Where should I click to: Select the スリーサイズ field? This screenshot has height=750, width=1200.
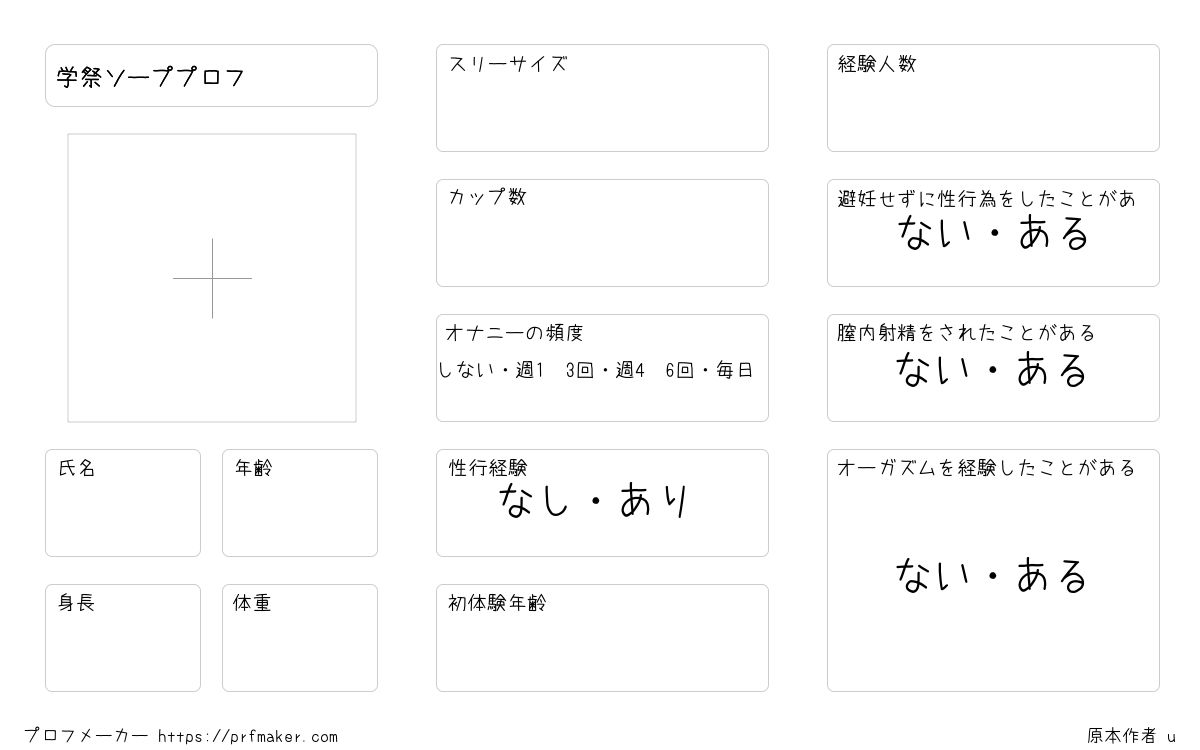click(602, 98)
